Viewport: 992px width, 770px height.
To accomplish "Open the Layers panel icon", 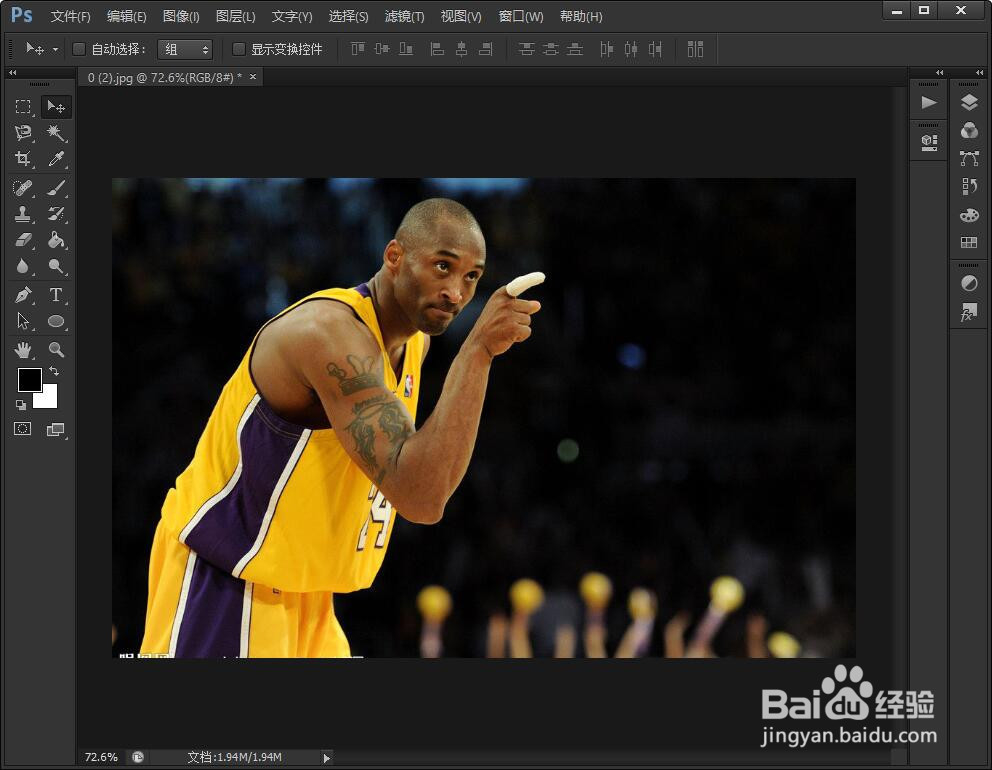I will pyautogui.click(x=969, y=102).
